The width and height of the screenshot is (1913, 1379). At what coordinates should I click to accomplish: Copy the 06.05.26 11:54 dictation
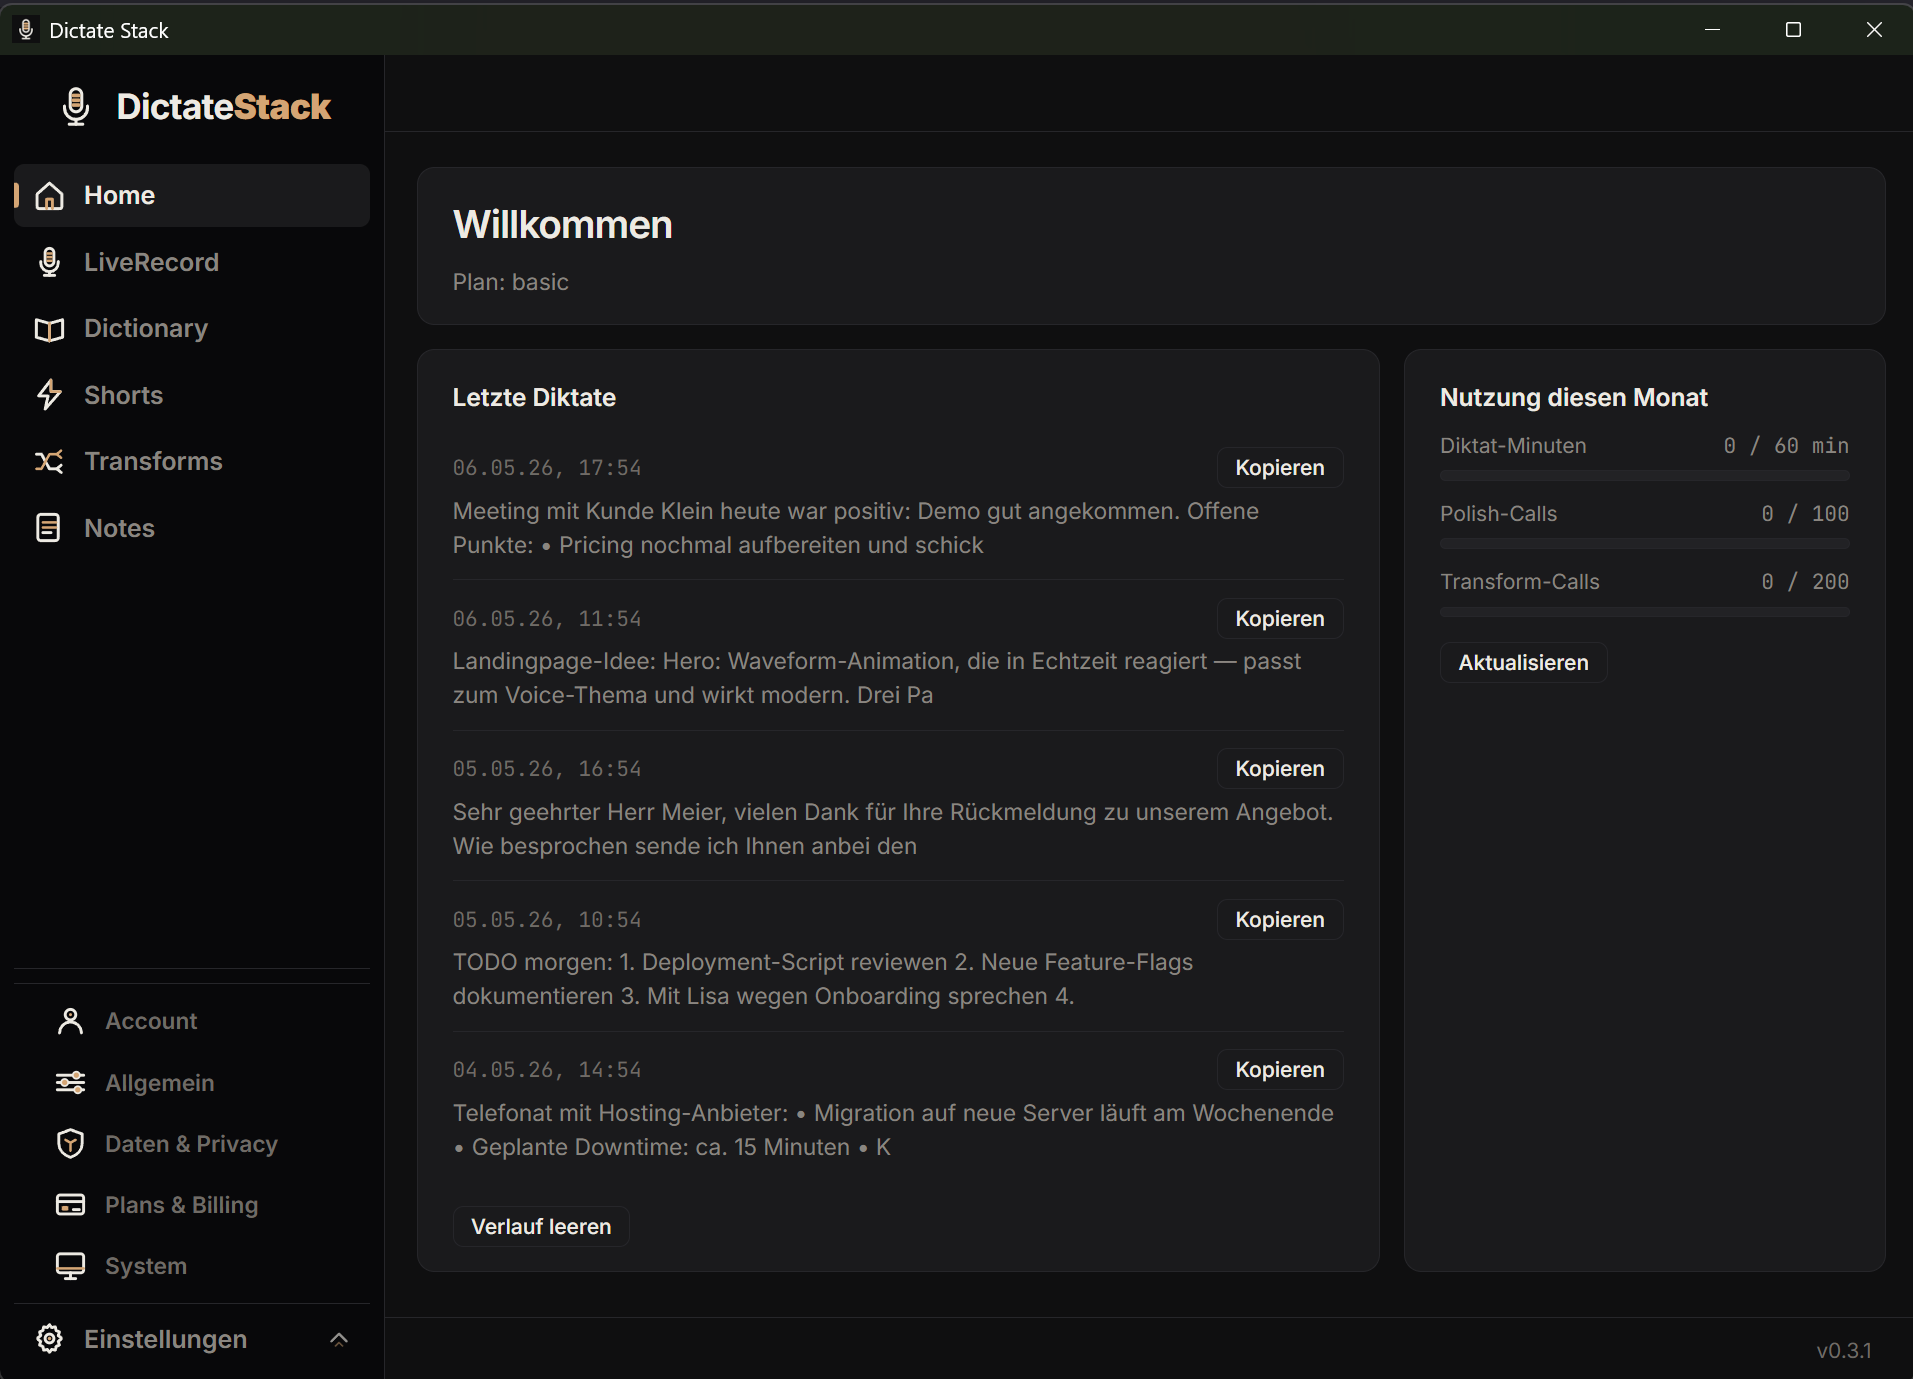[1279, 619]
